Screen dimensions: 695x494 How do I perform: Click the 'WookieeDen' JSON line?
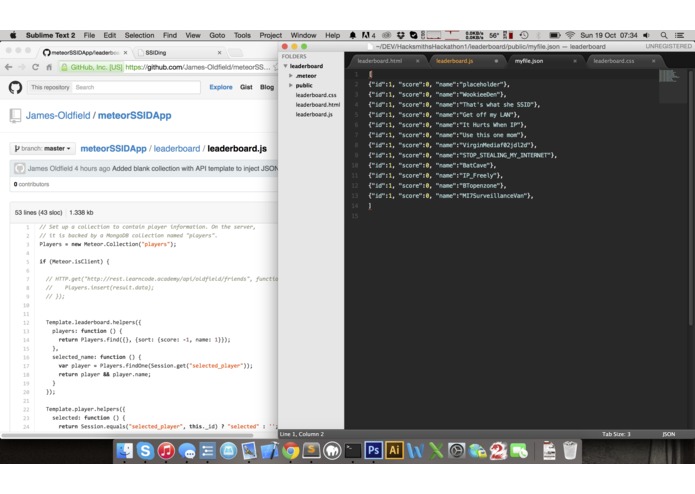[437, 94]
